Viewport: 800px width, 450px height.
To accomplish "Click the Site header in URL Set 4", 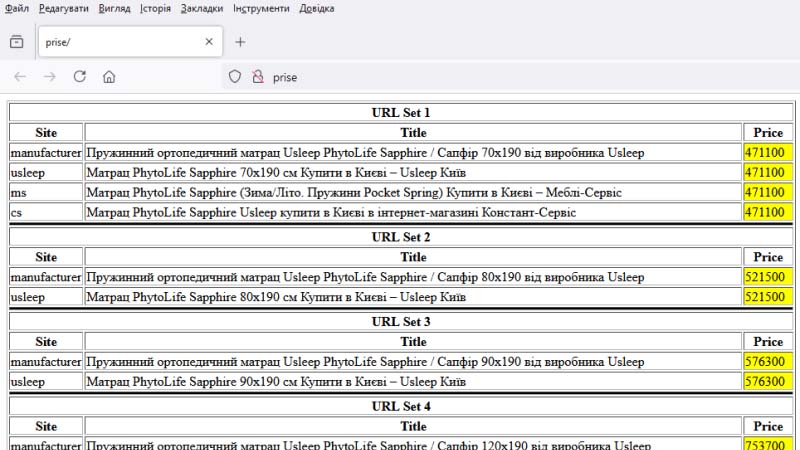I will point(46,427).
